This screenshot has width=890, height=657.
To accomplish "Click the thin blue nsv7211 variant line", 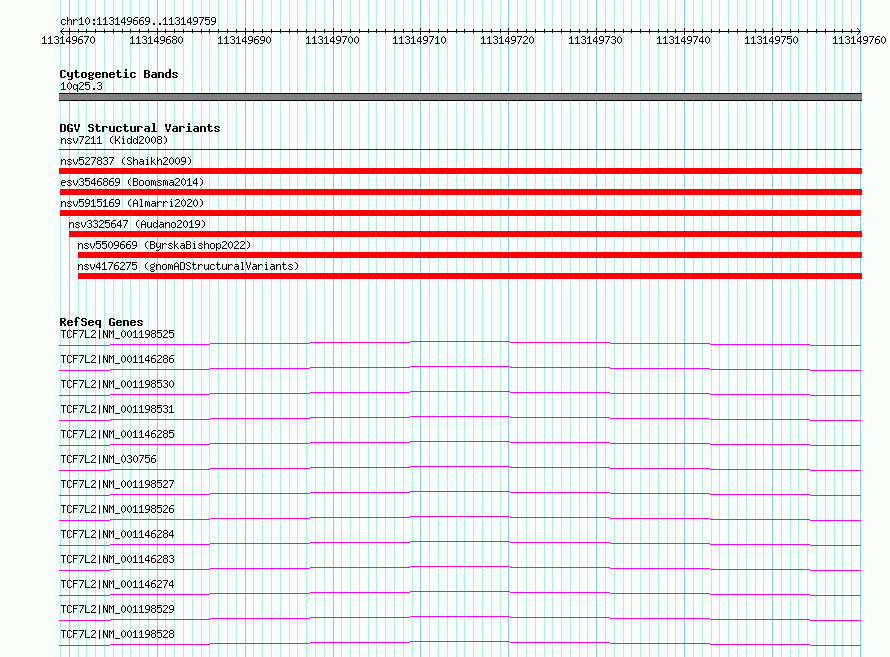I will pyautogui.click(x=460, y=149).
